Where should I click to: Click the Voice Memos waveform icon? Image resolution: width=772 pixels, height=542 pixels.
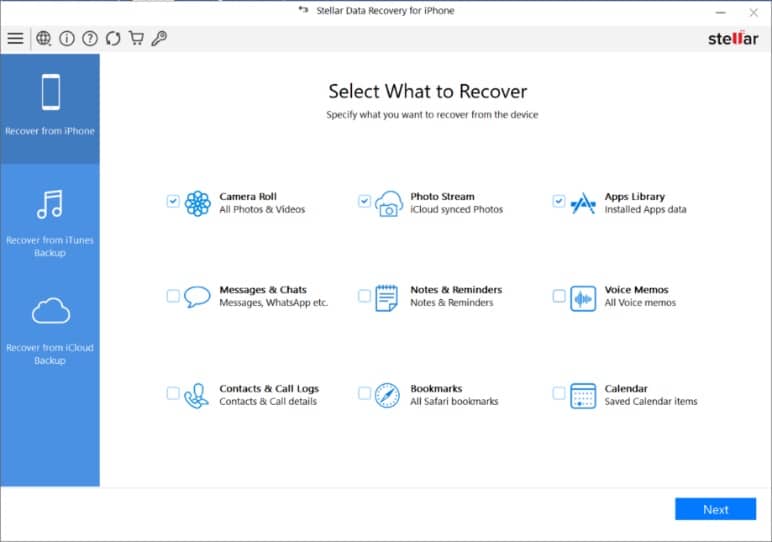pyautogui.click(x=583, y=298)
